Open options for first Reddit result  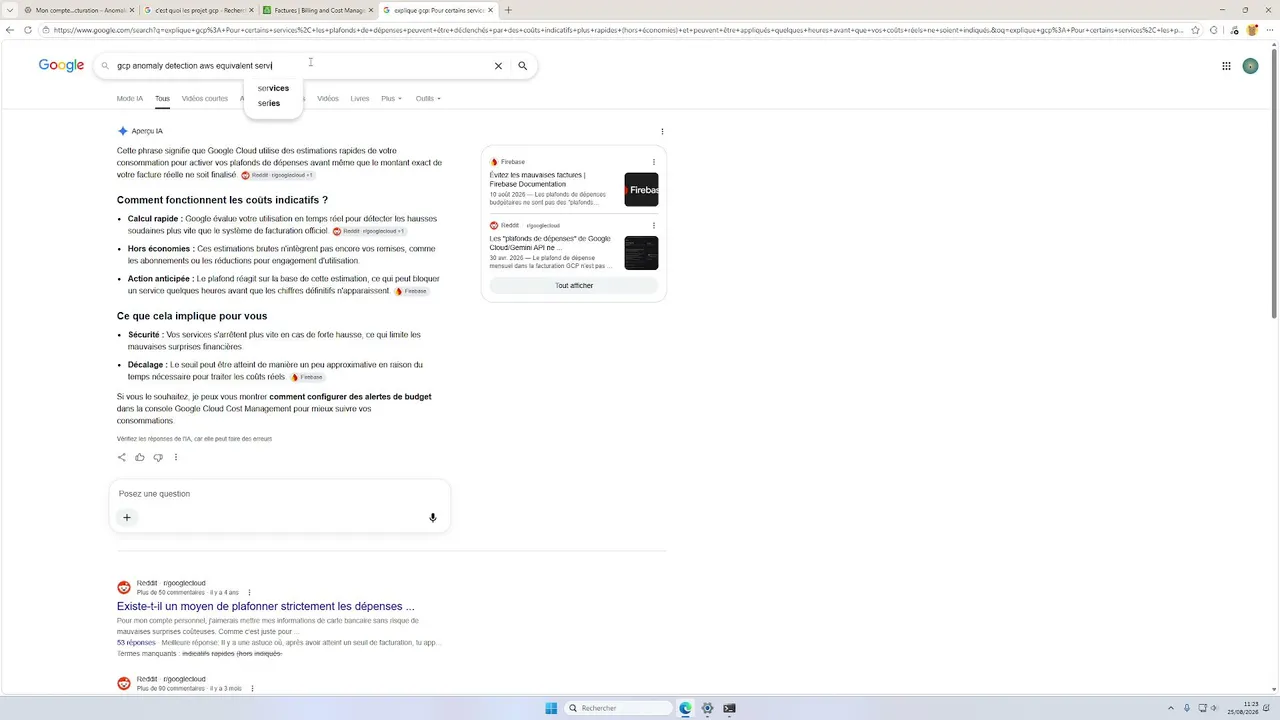(250, 592)
